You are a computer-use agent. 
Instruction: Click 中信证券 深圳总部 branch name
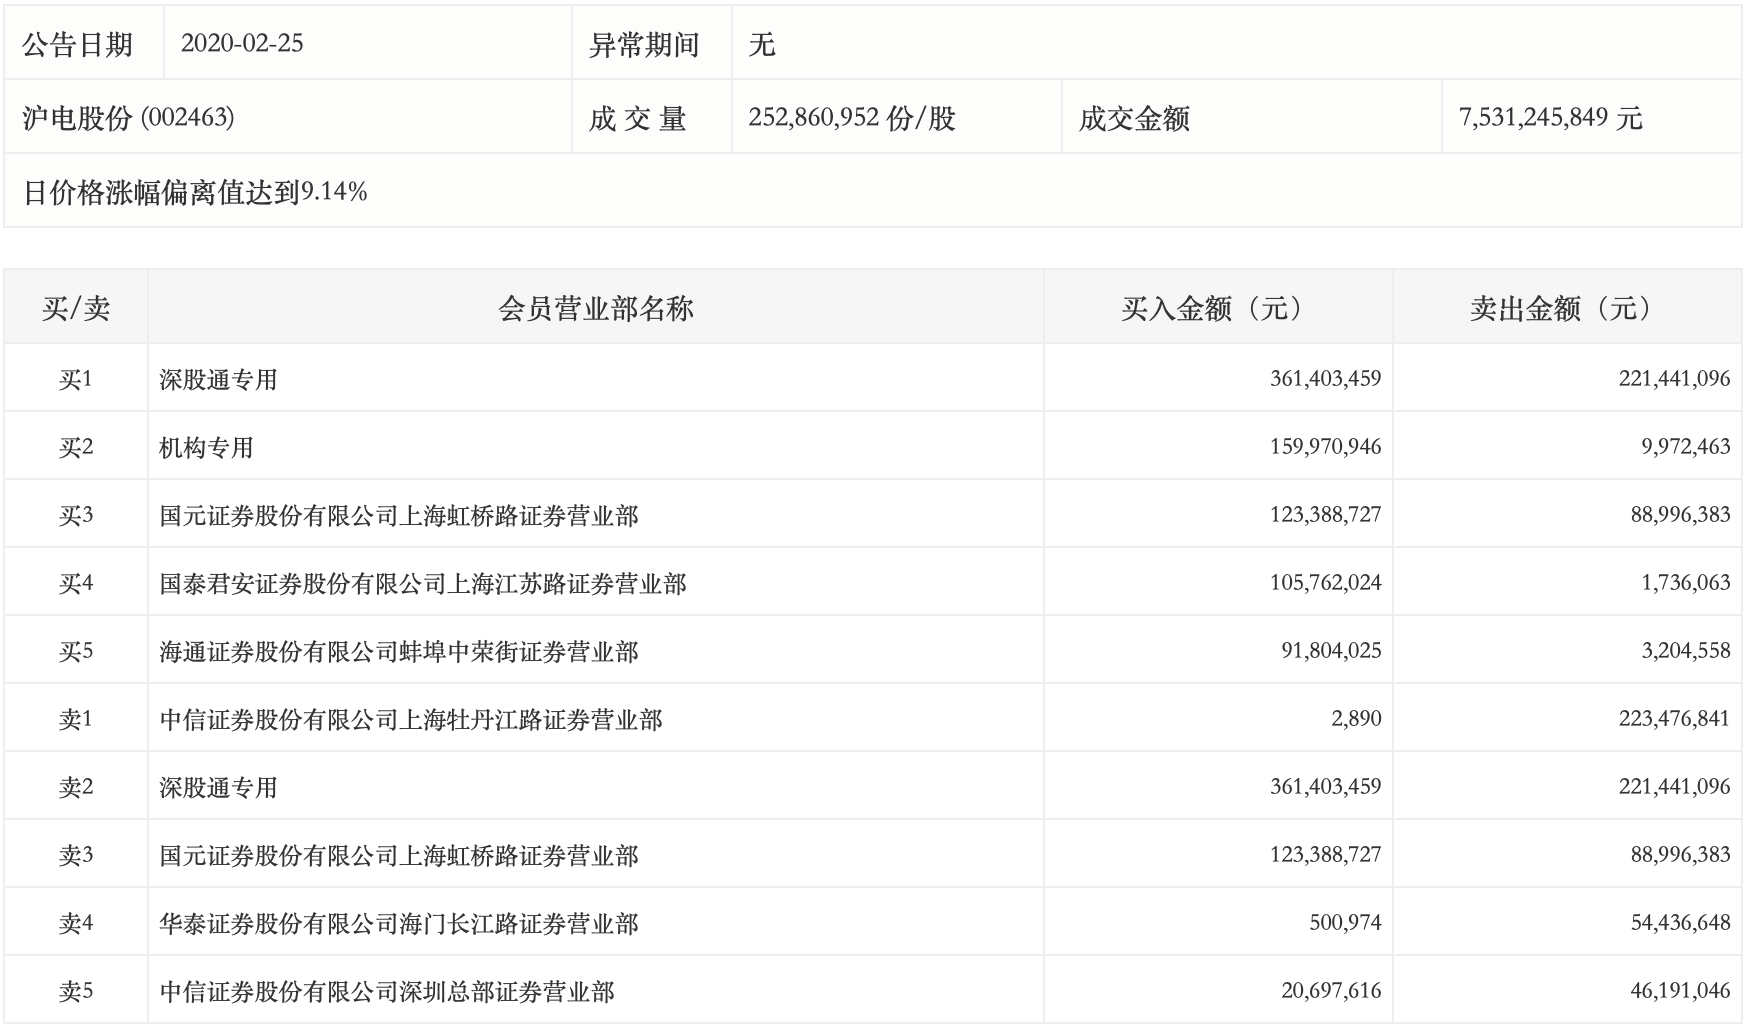(387, 992)
